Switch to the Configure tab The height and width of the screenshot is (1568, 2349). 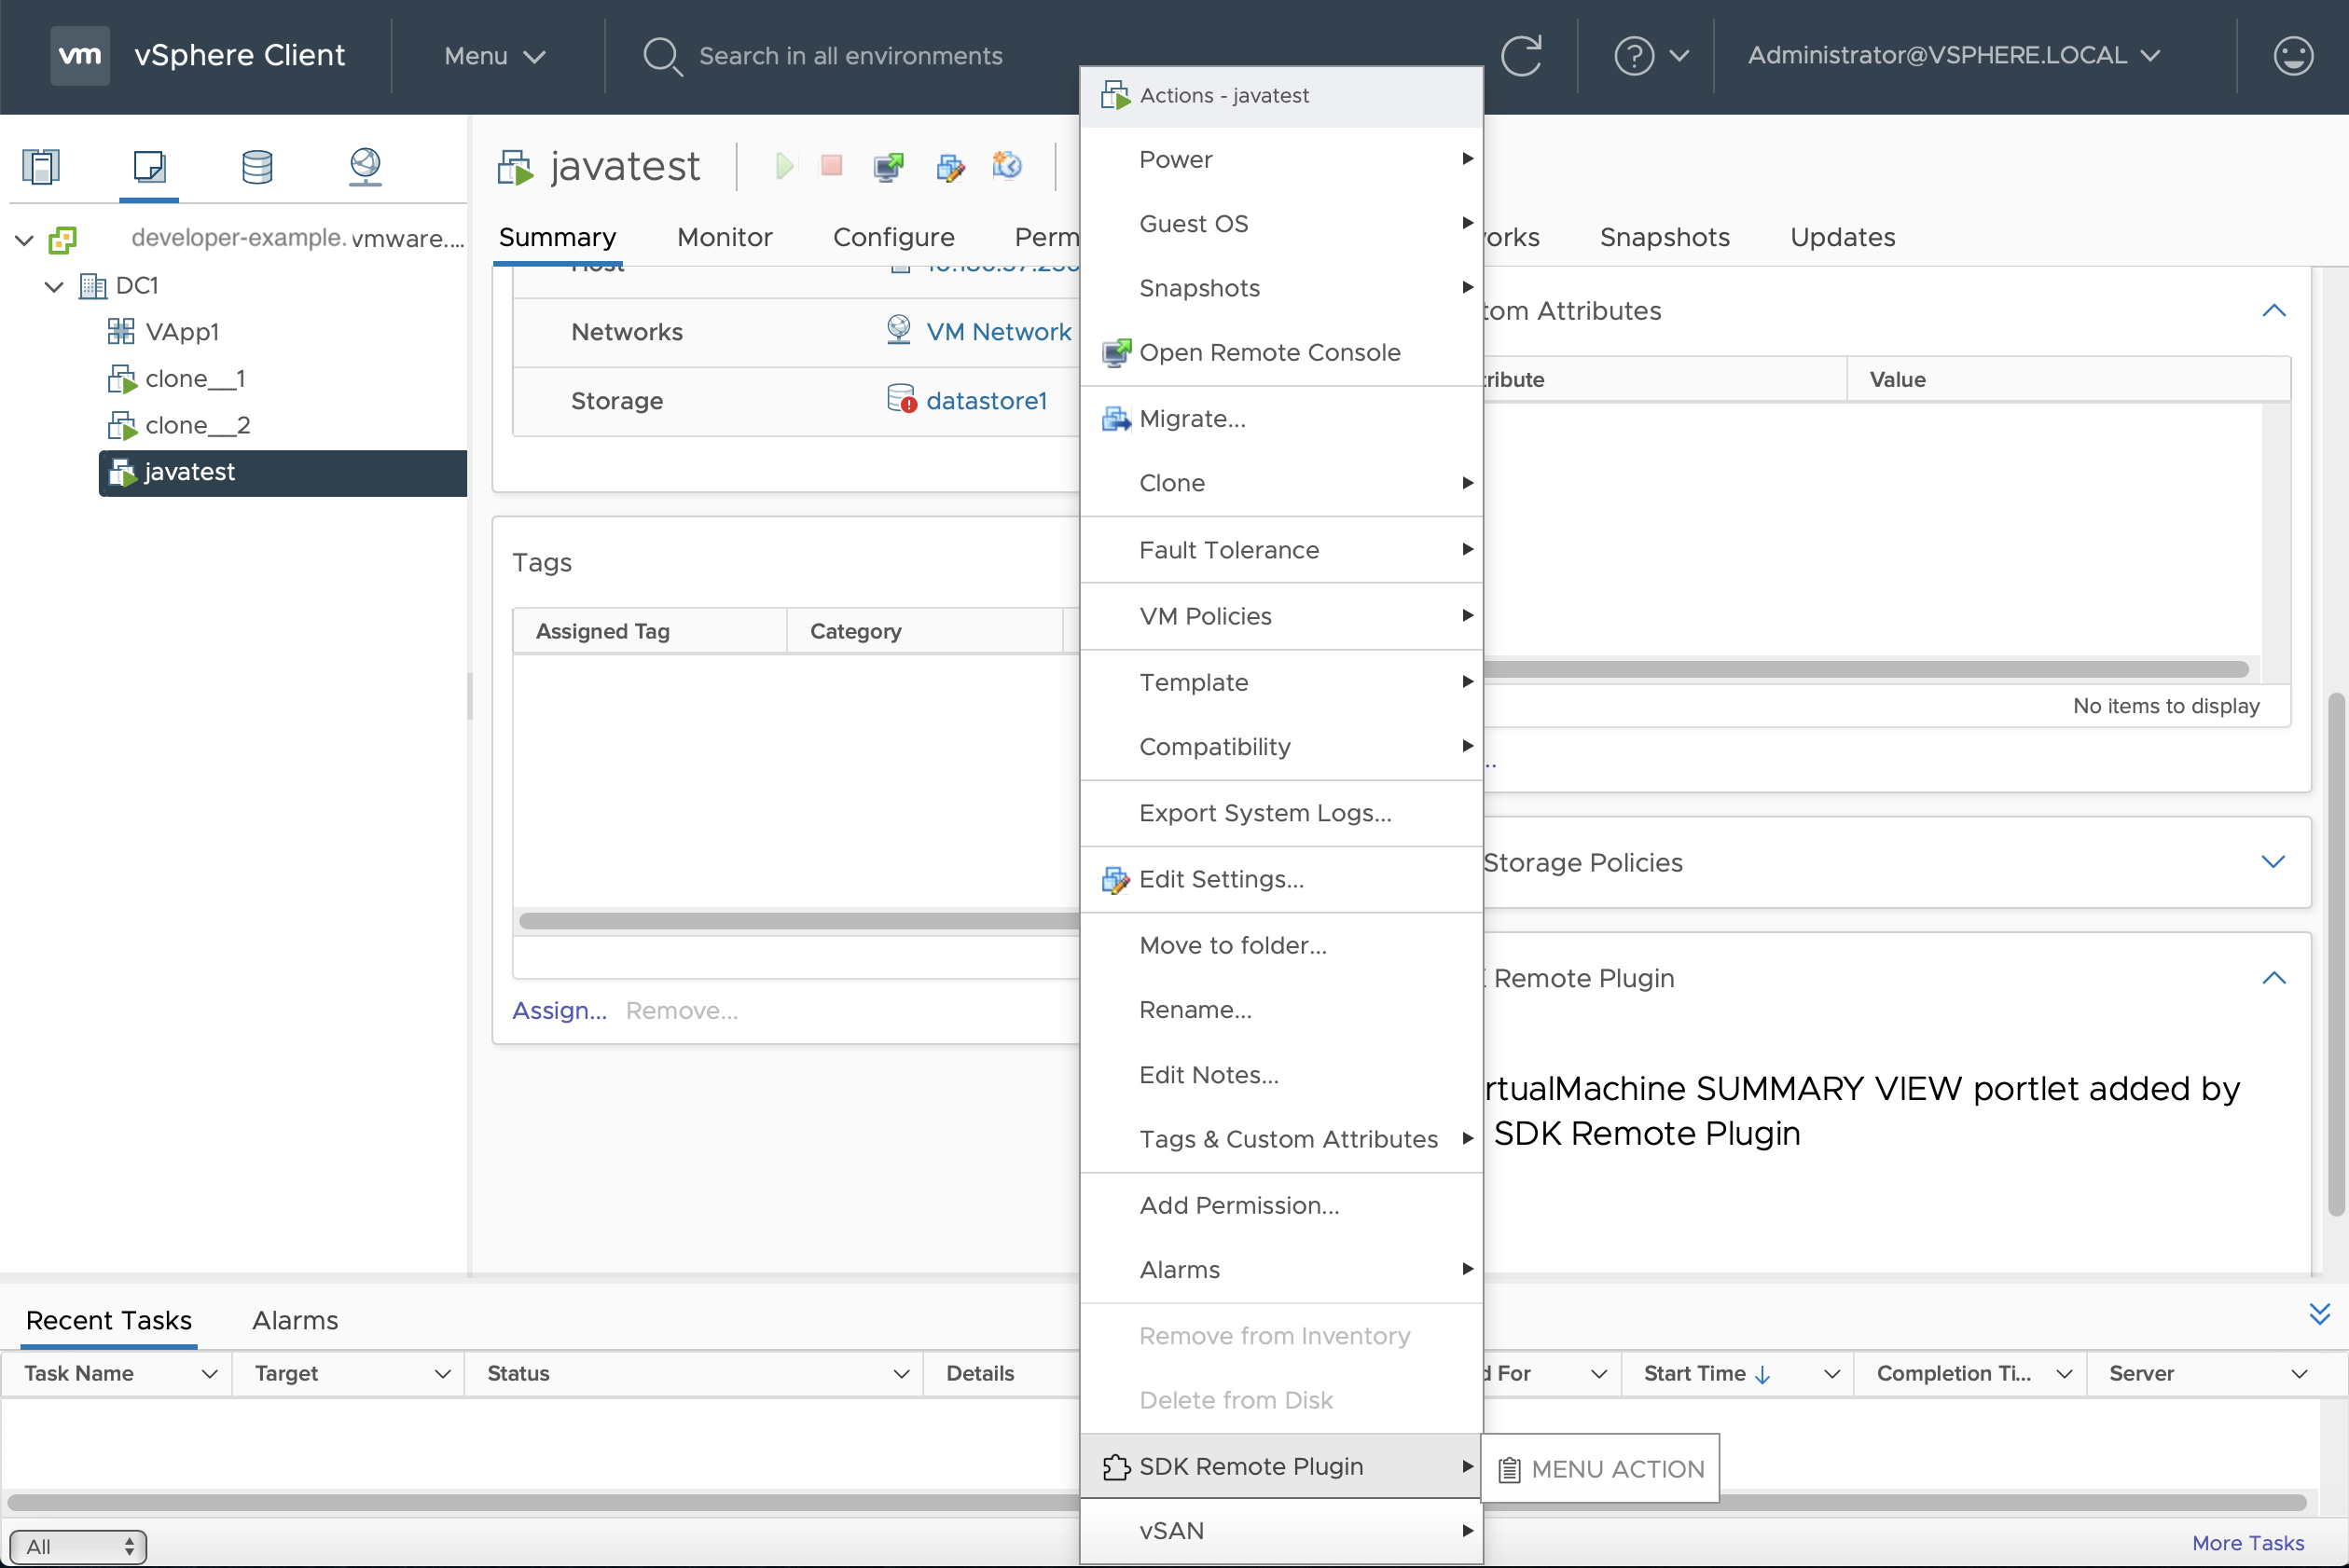point(893,237)
